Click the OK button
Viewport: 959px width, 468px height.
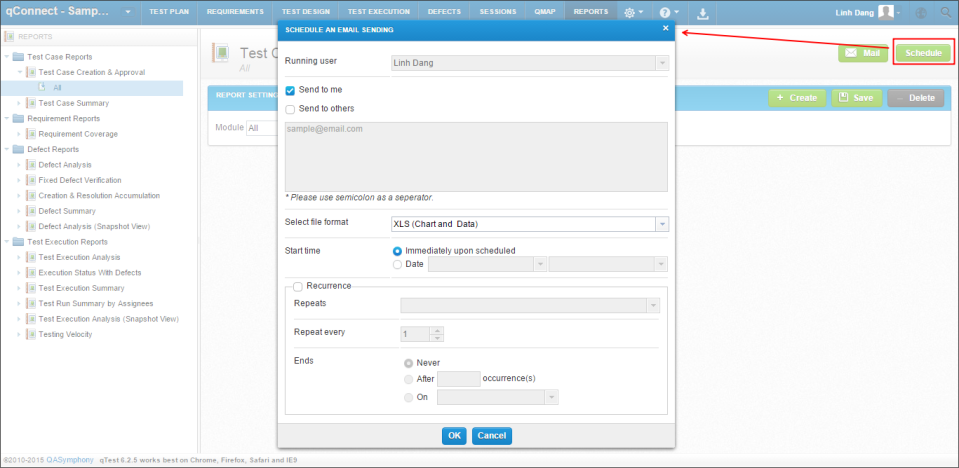coord(454,435)
